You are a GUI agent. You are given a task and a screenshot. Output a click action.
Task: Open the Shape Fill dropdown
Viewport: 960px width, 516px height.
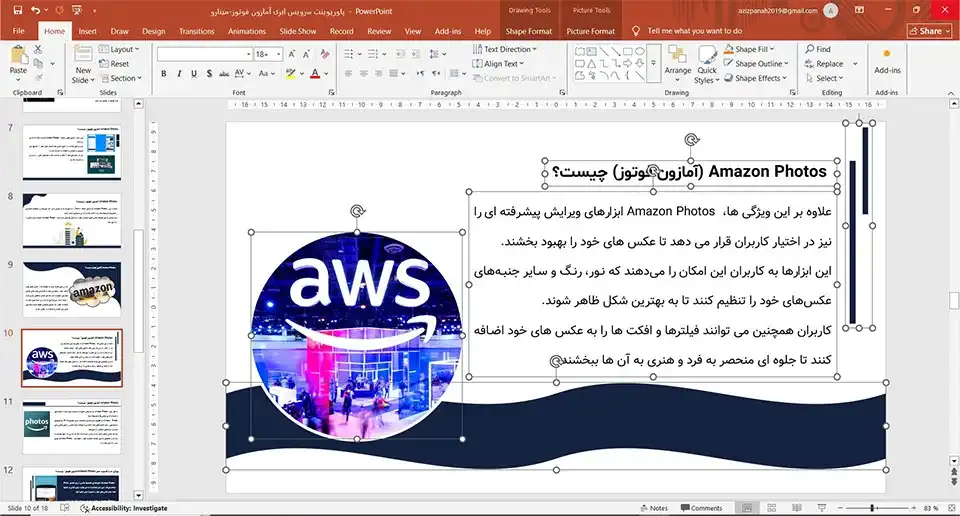point(749,49)
